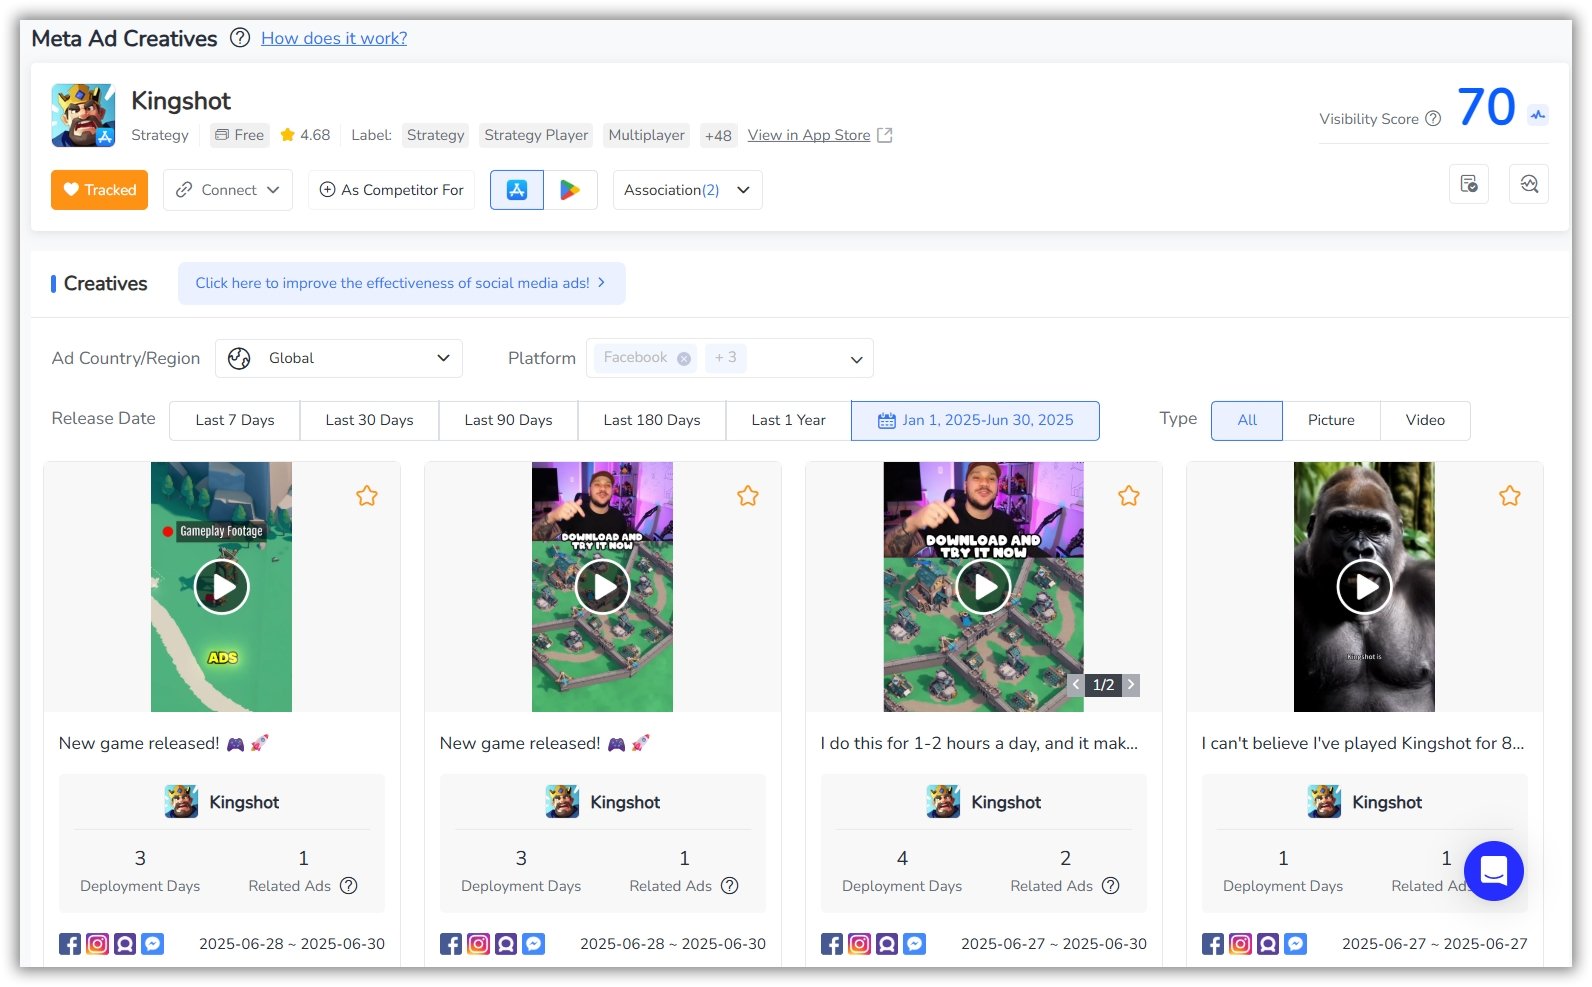Select Last 180 Days release date
Screen dimensions: 1592x987
click(x=652, y=420)
